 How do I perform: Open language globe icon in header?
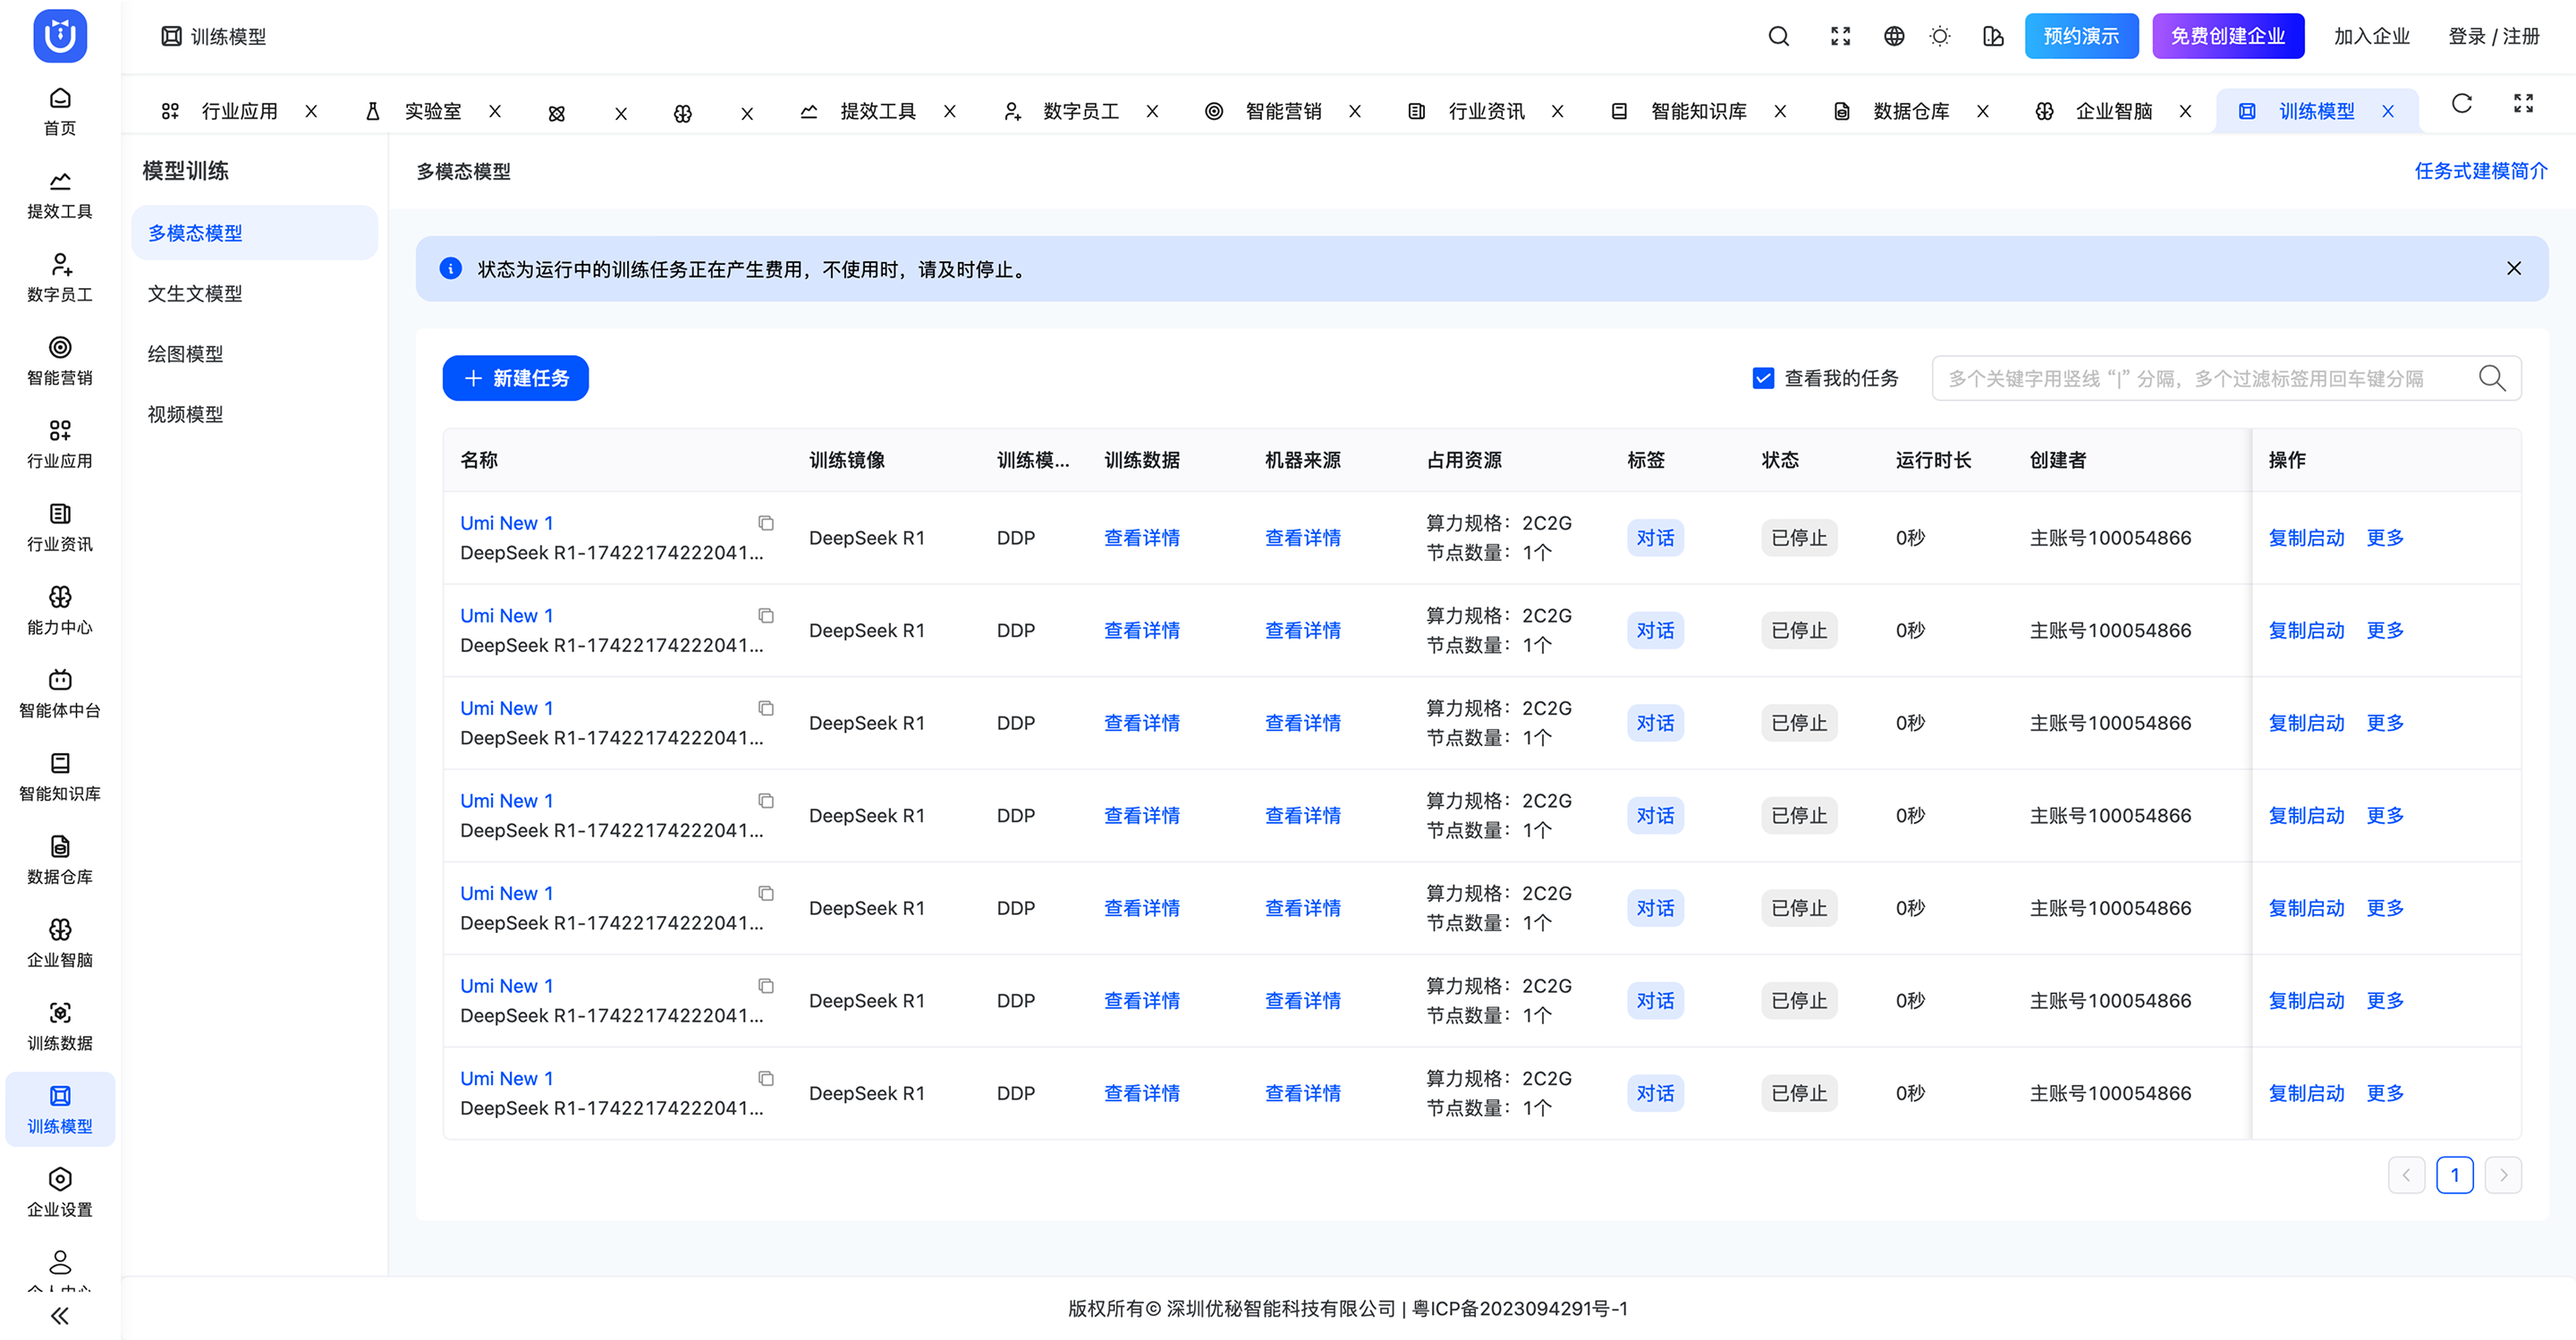1893,37
